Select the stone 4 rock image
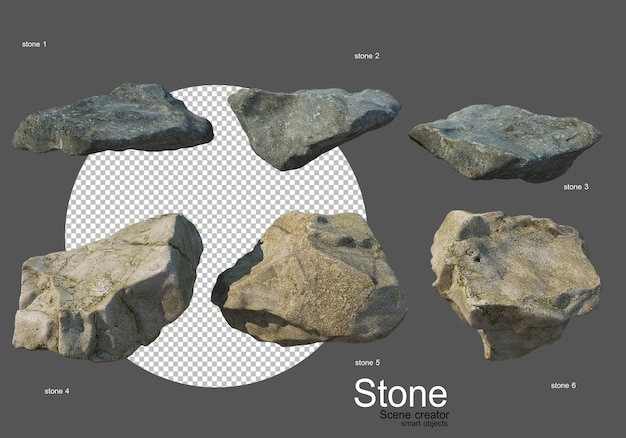This screenshot has height=438, width=626. pos(108,287)
